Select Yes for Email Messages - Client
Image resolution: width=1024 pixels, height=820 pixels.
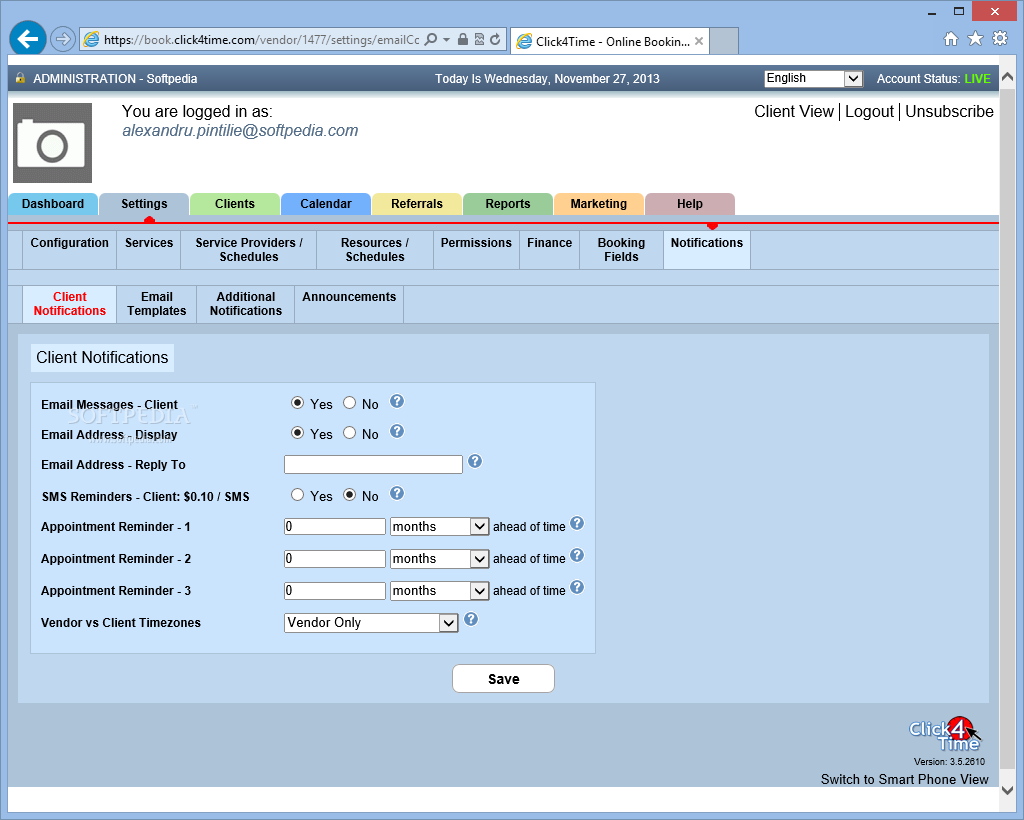click(297, 403)
